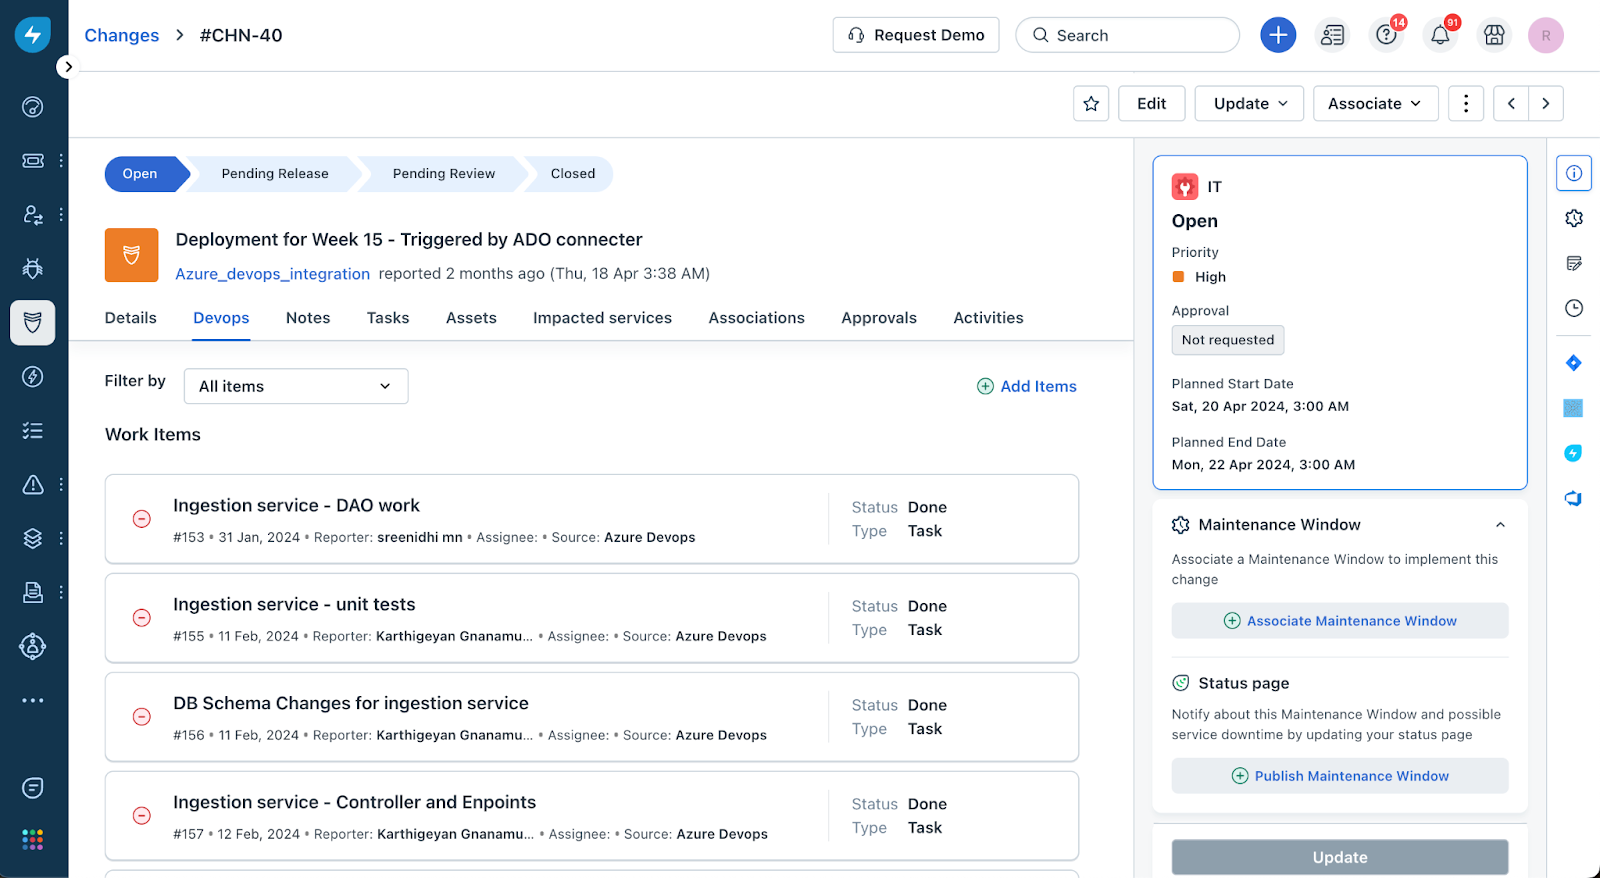Open the Update dropdown button
This screenshot has height=878, width=1600.
click(x=1250, y=104)
